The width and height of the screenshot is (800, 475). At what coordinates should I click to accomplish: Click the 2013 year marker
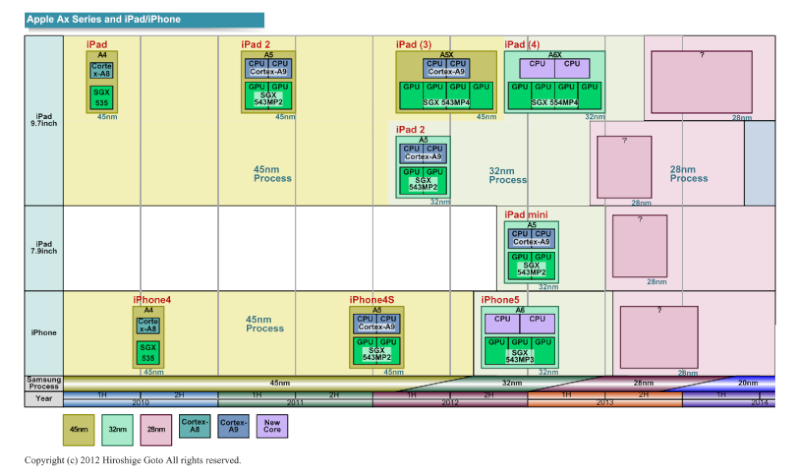coord(605,403)
